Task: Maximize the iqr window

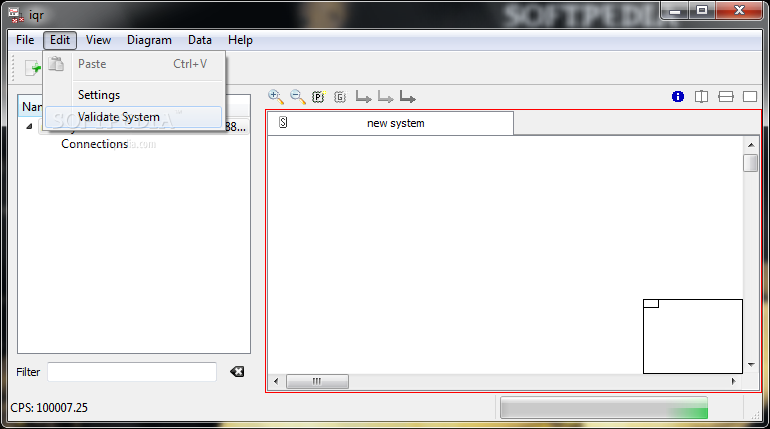Action: (702, 10)
